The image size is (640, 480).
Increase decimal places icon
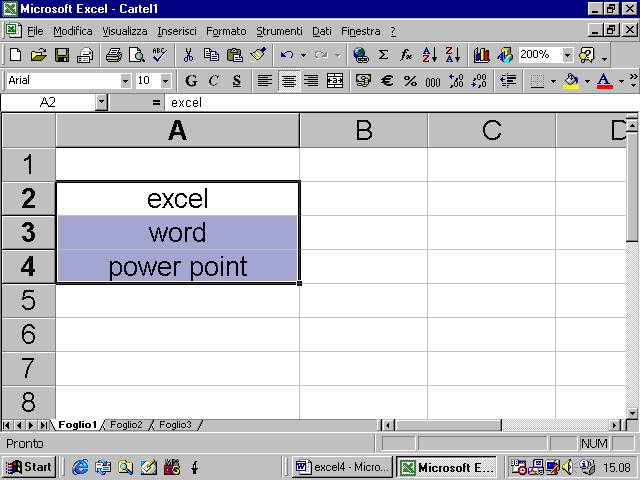(x=456, y=81)
